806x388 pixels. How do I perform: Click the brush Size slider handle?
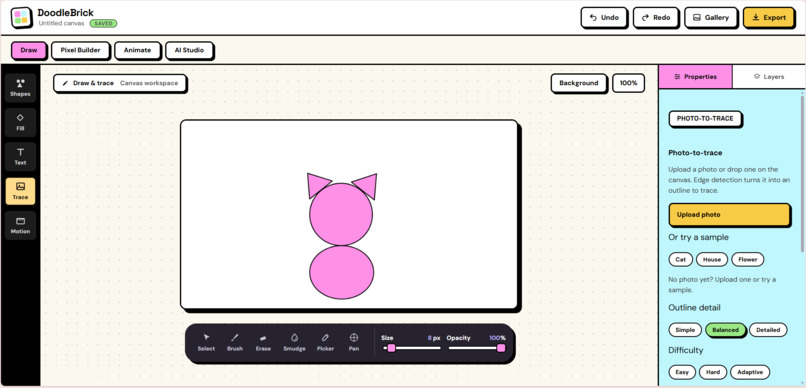pyautogui.click(x=391, y=348)
